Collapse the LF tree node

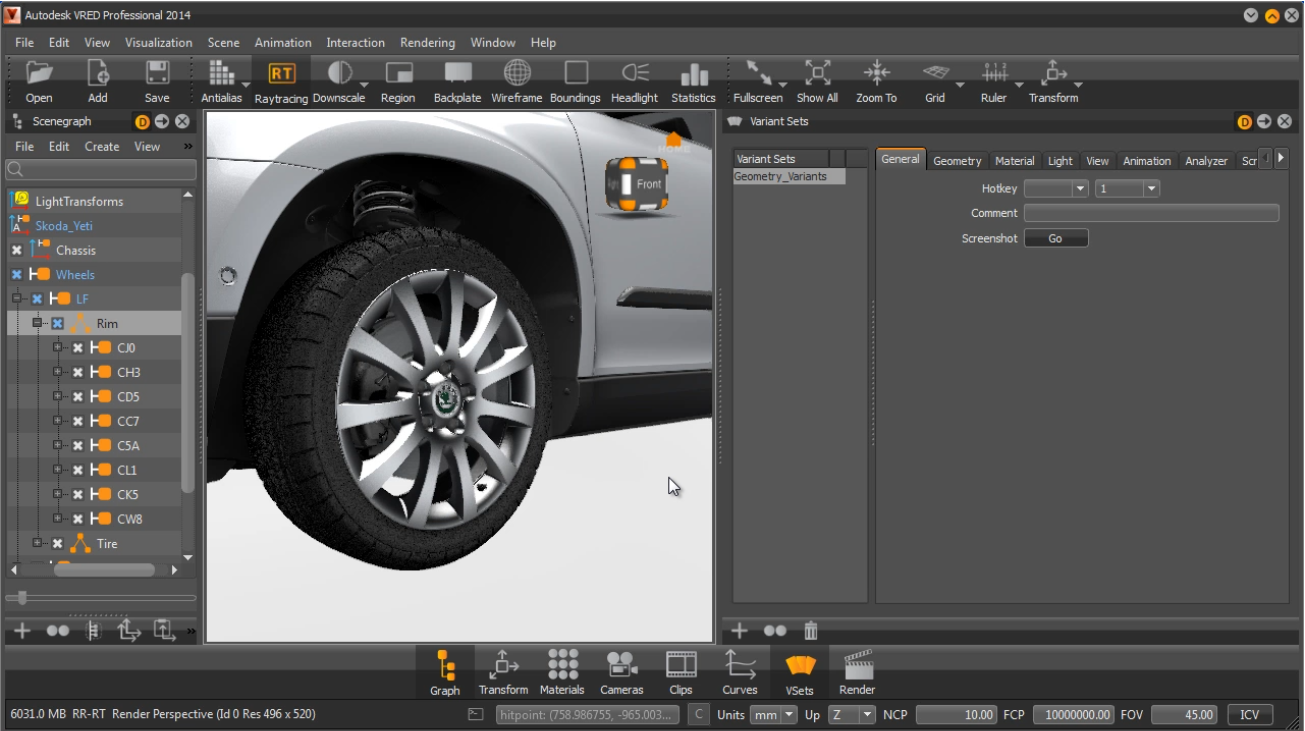[17, 299]
